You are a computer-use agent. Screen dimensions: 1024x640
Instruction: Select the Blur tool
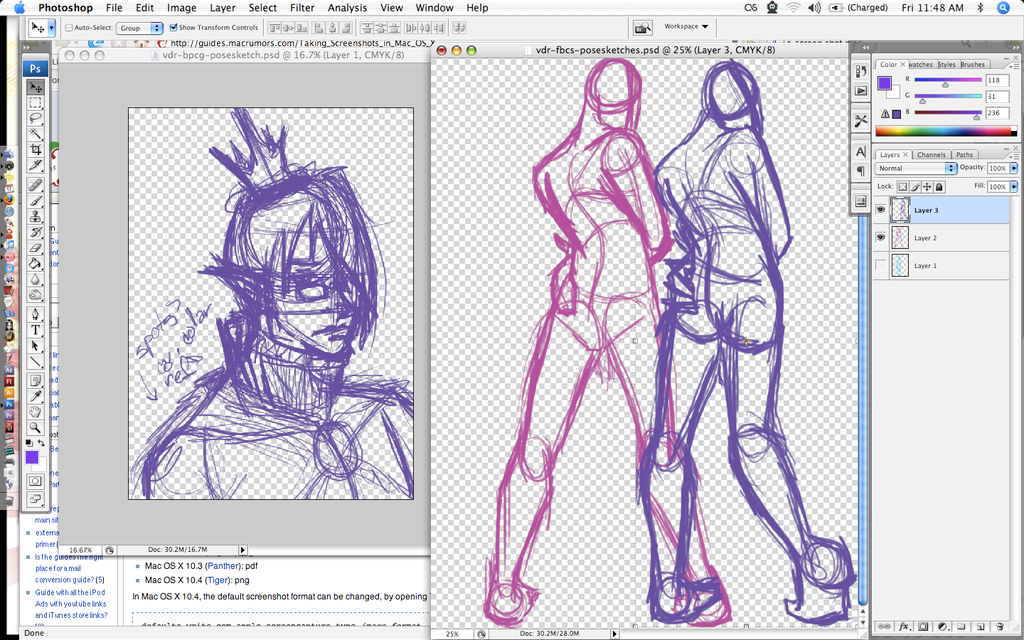35,280
